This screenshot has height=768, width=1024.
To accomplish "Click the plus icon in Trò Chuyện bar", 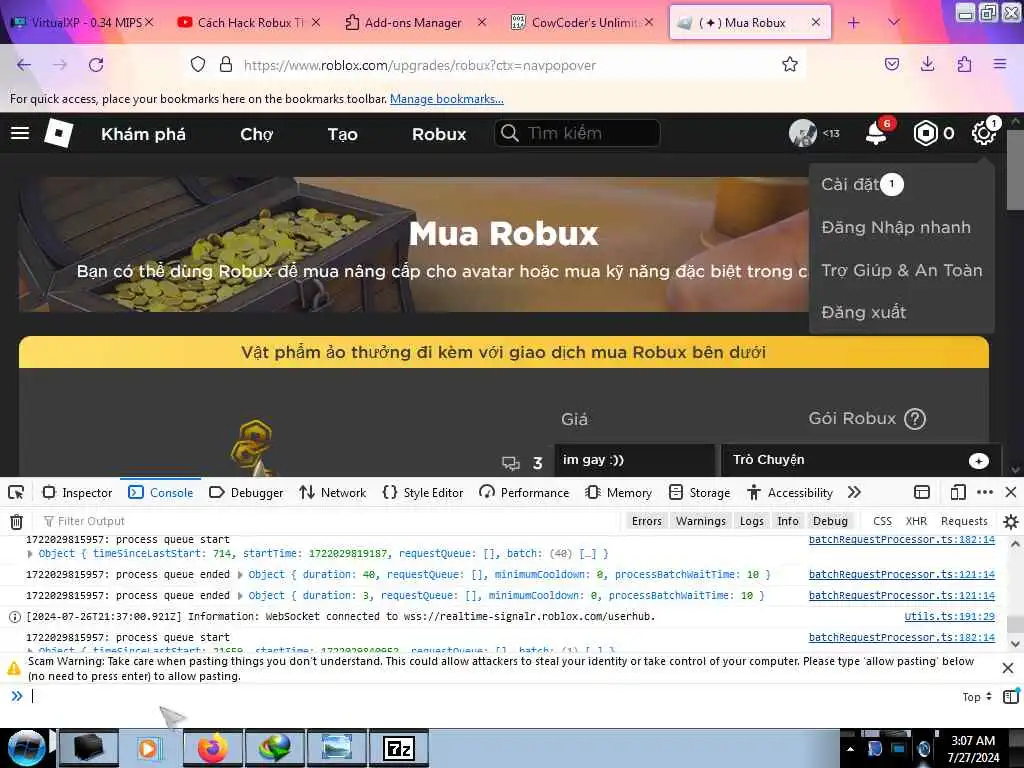I will (x=978, y=461).
